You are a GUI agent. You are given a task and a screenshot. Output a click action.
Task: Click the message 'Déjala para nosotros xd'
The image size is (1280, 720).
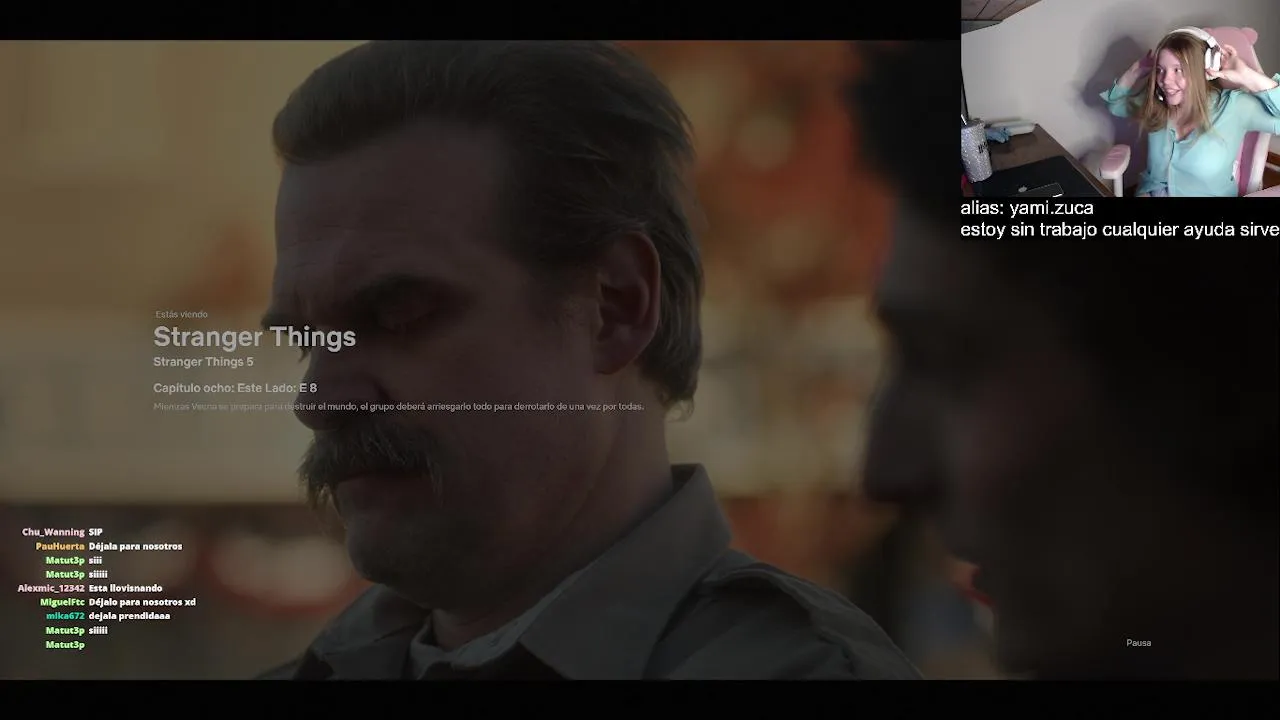pyautogui.click(x=142, y=602)
